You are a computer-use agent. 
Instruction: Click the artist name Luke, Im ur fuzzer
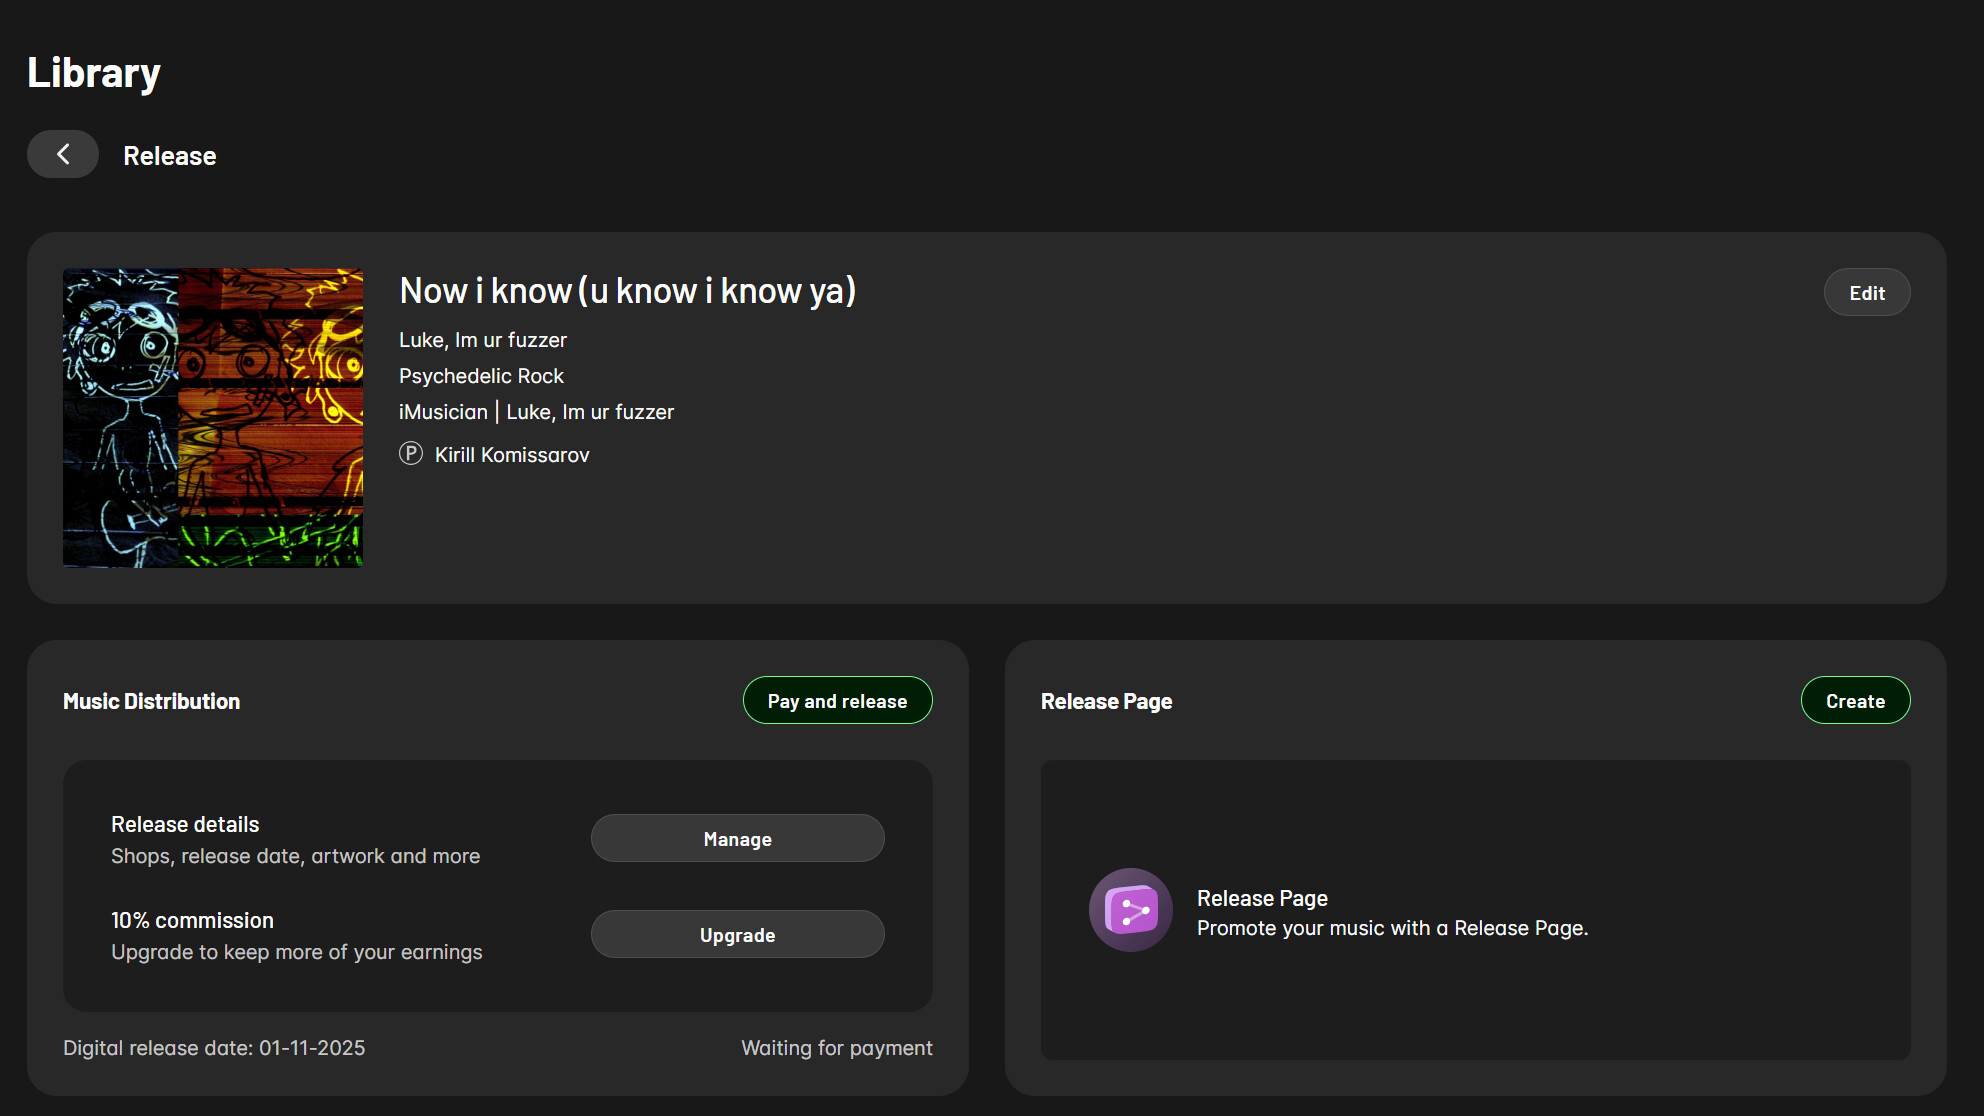(483, 340)
